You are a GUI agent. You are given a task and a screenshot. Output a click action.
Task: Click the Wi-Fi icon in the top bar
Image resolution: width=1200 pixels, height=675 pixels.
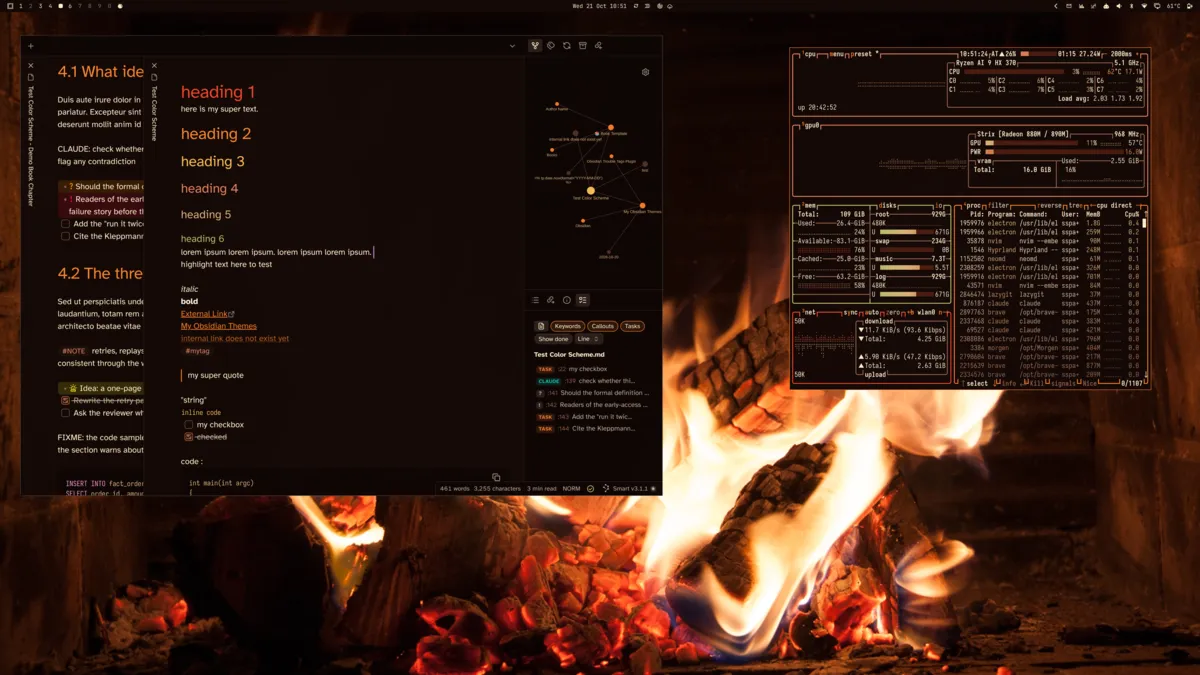coord(1144,6)
